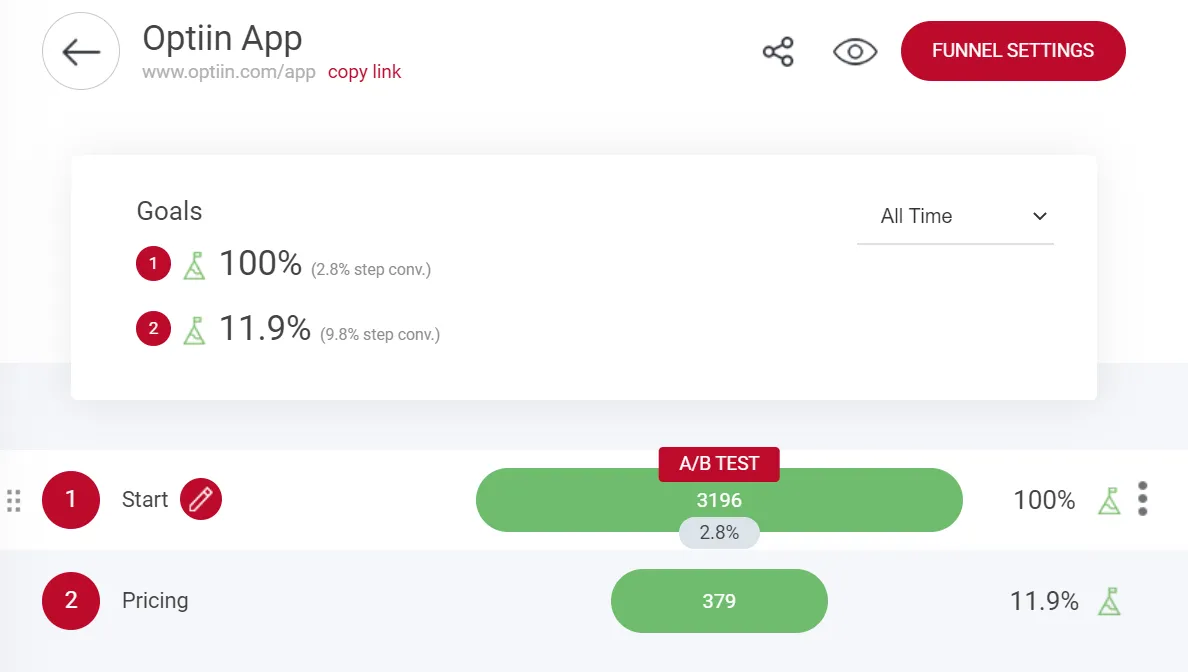Click the goal flask icon beside 100%

1108,500
